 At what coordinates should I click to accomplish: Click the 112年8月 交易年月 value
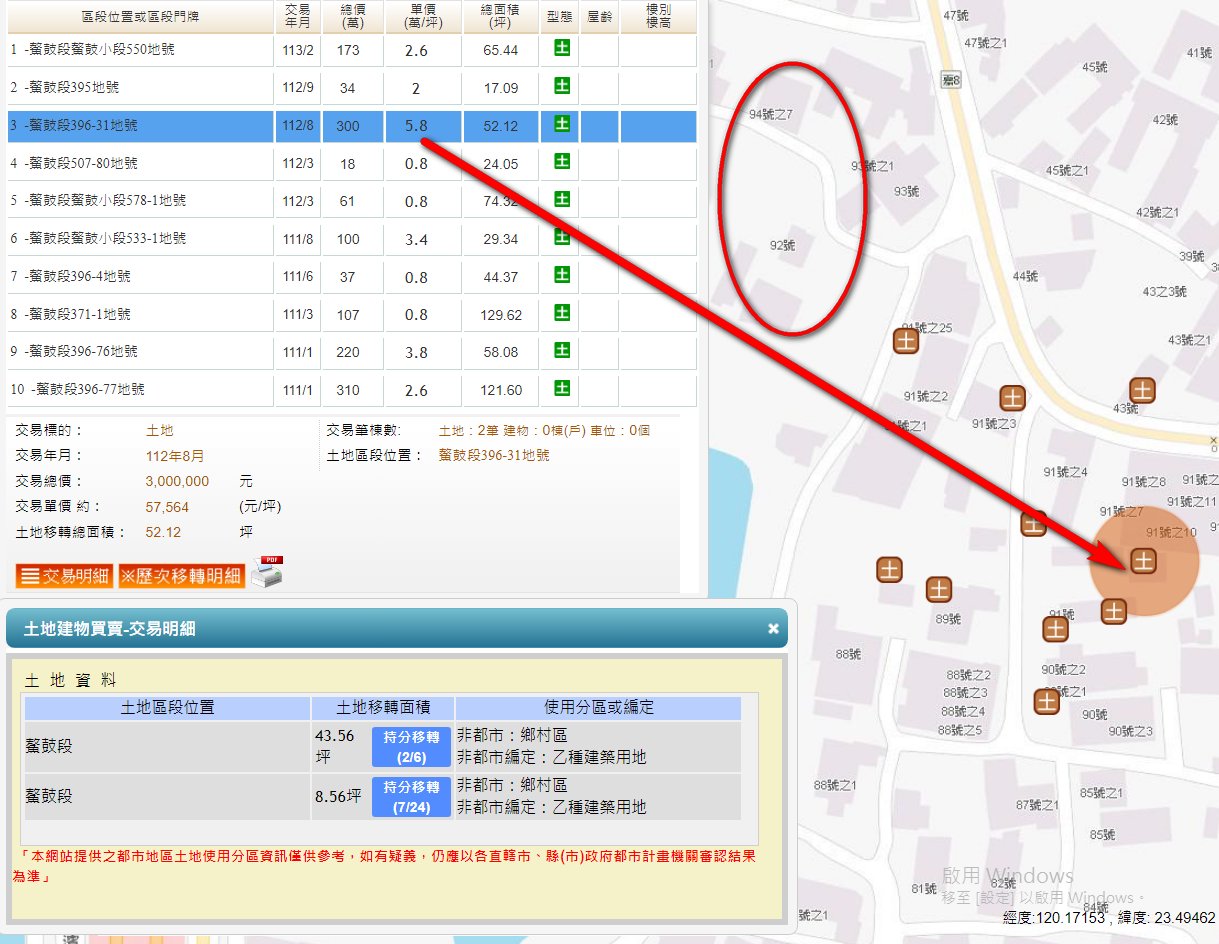click(175, 456)
